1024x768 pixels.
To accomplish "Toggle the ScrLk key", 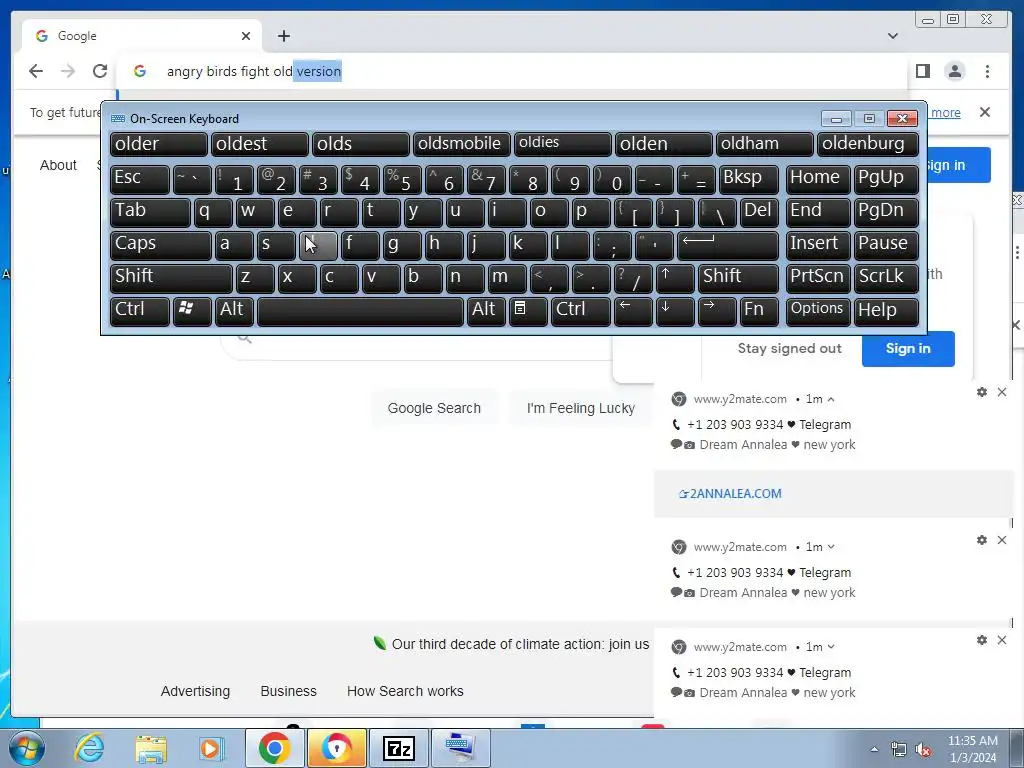I will coord(886,278).
